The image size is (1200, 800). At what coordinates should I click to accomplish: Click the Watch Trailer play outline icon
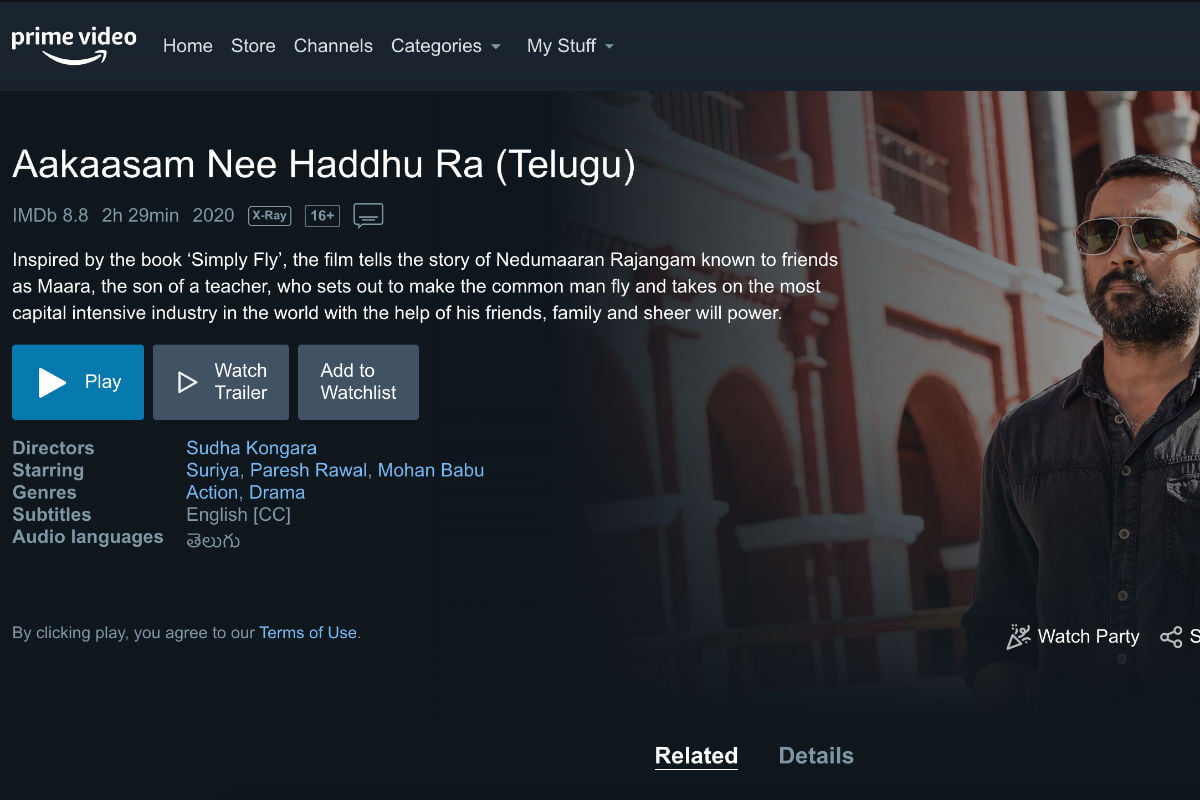[187, 382]
